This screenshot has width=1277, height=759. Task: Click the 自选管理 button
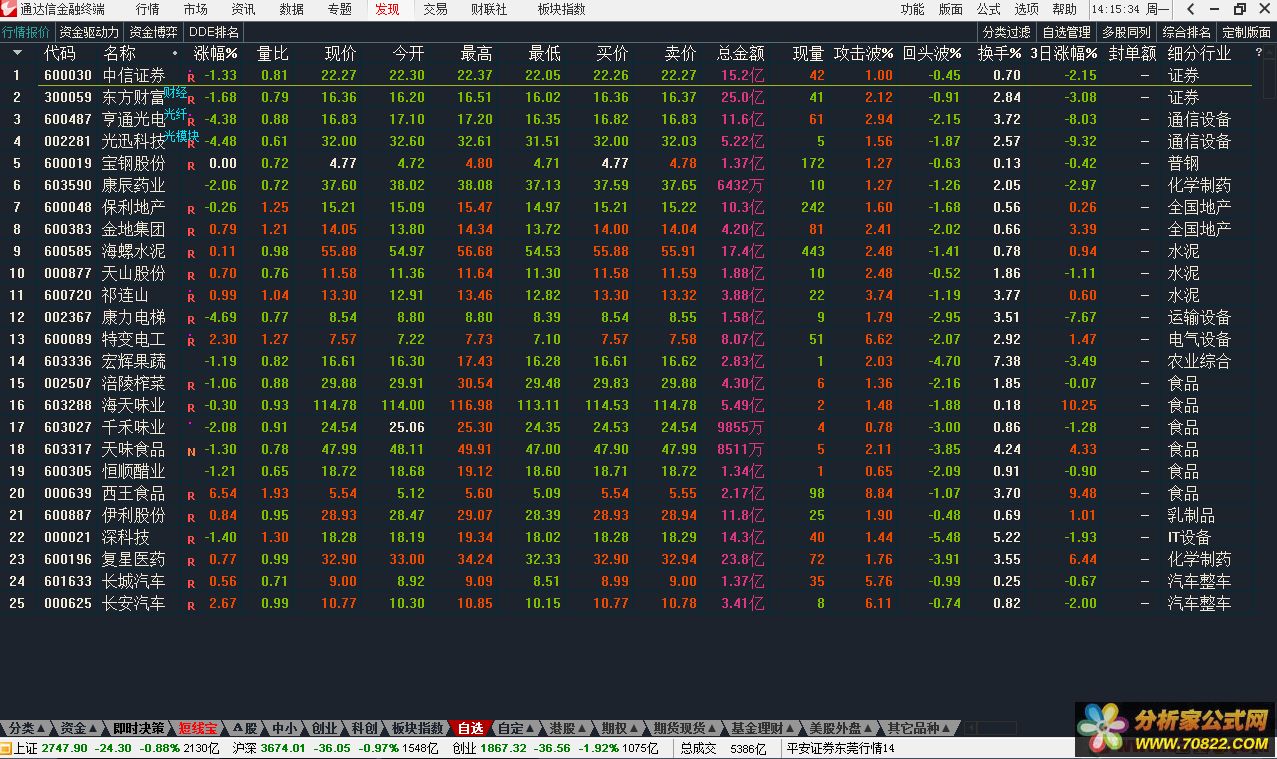click(1067, 32)
